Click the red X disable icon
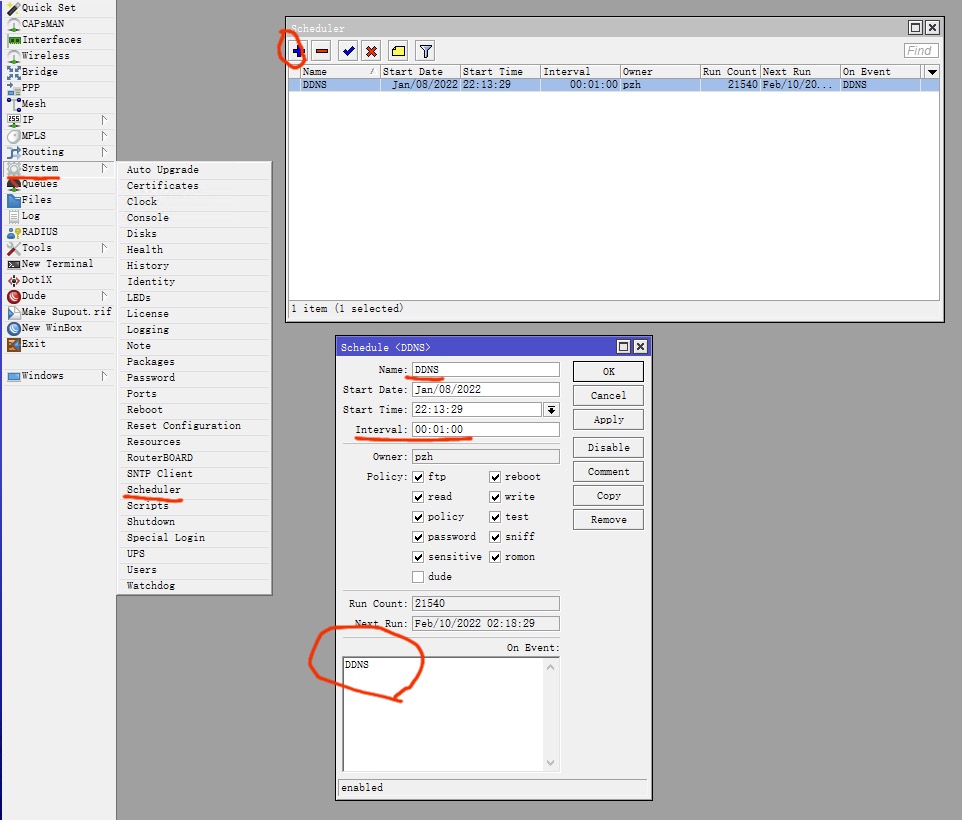962x820 pixels. pos(372,50)
